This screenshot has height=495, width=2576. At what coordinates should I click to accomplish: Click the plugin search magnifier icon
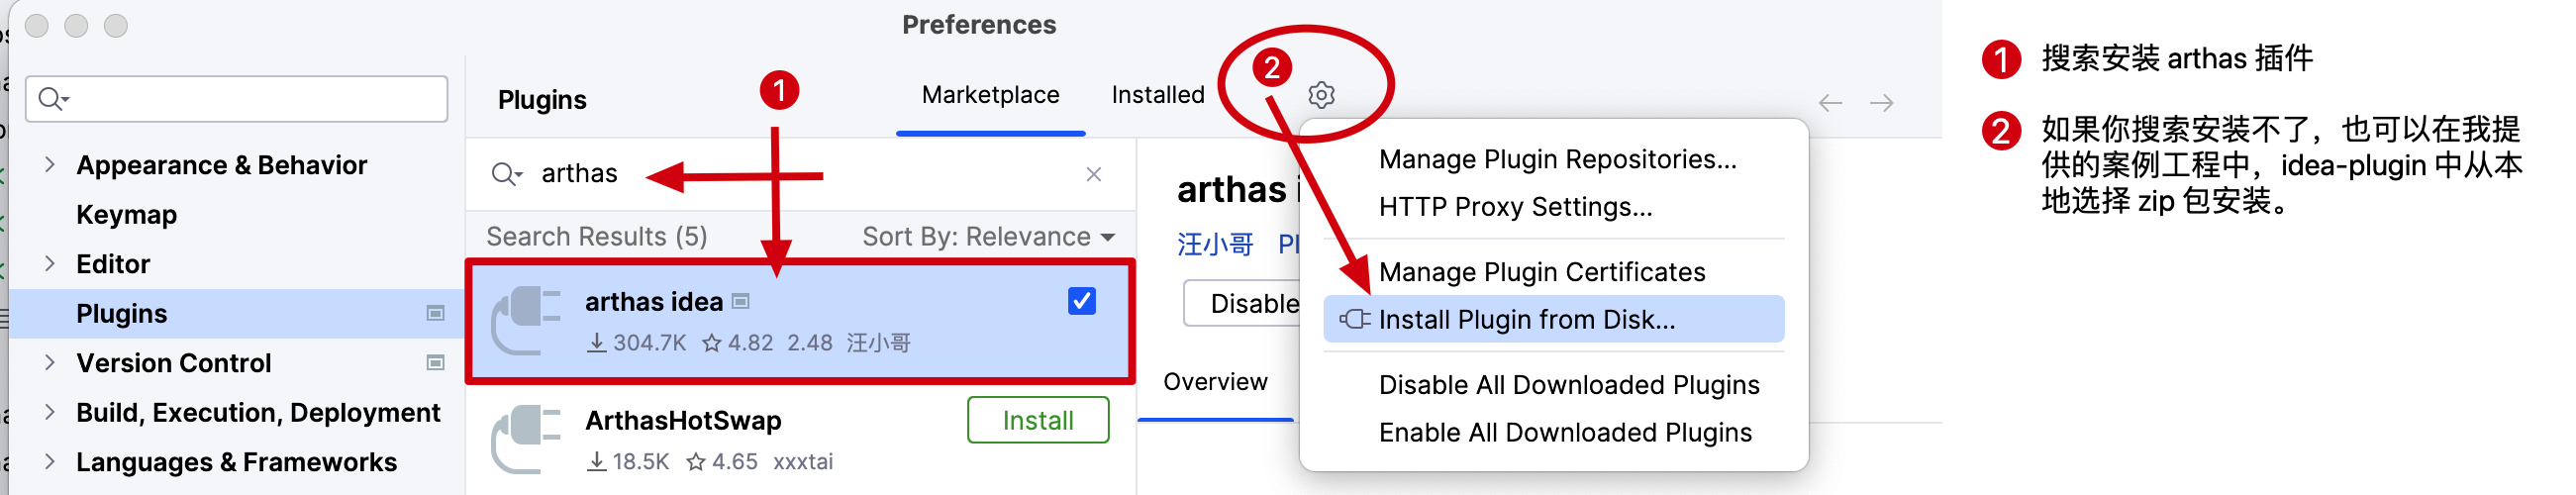coord(505,174)
